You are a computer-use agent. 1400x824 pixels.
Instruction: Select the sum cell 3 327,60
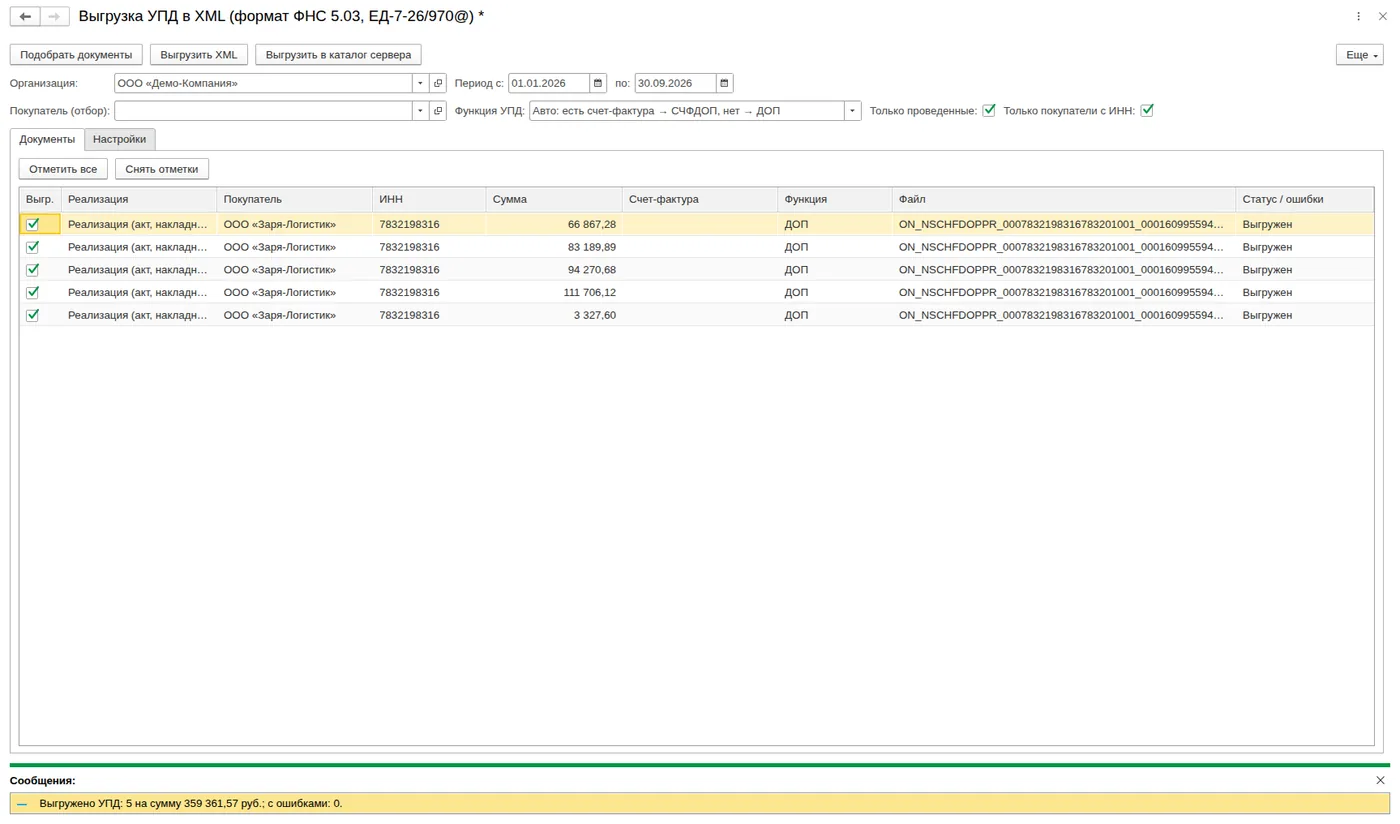(554, 315)
